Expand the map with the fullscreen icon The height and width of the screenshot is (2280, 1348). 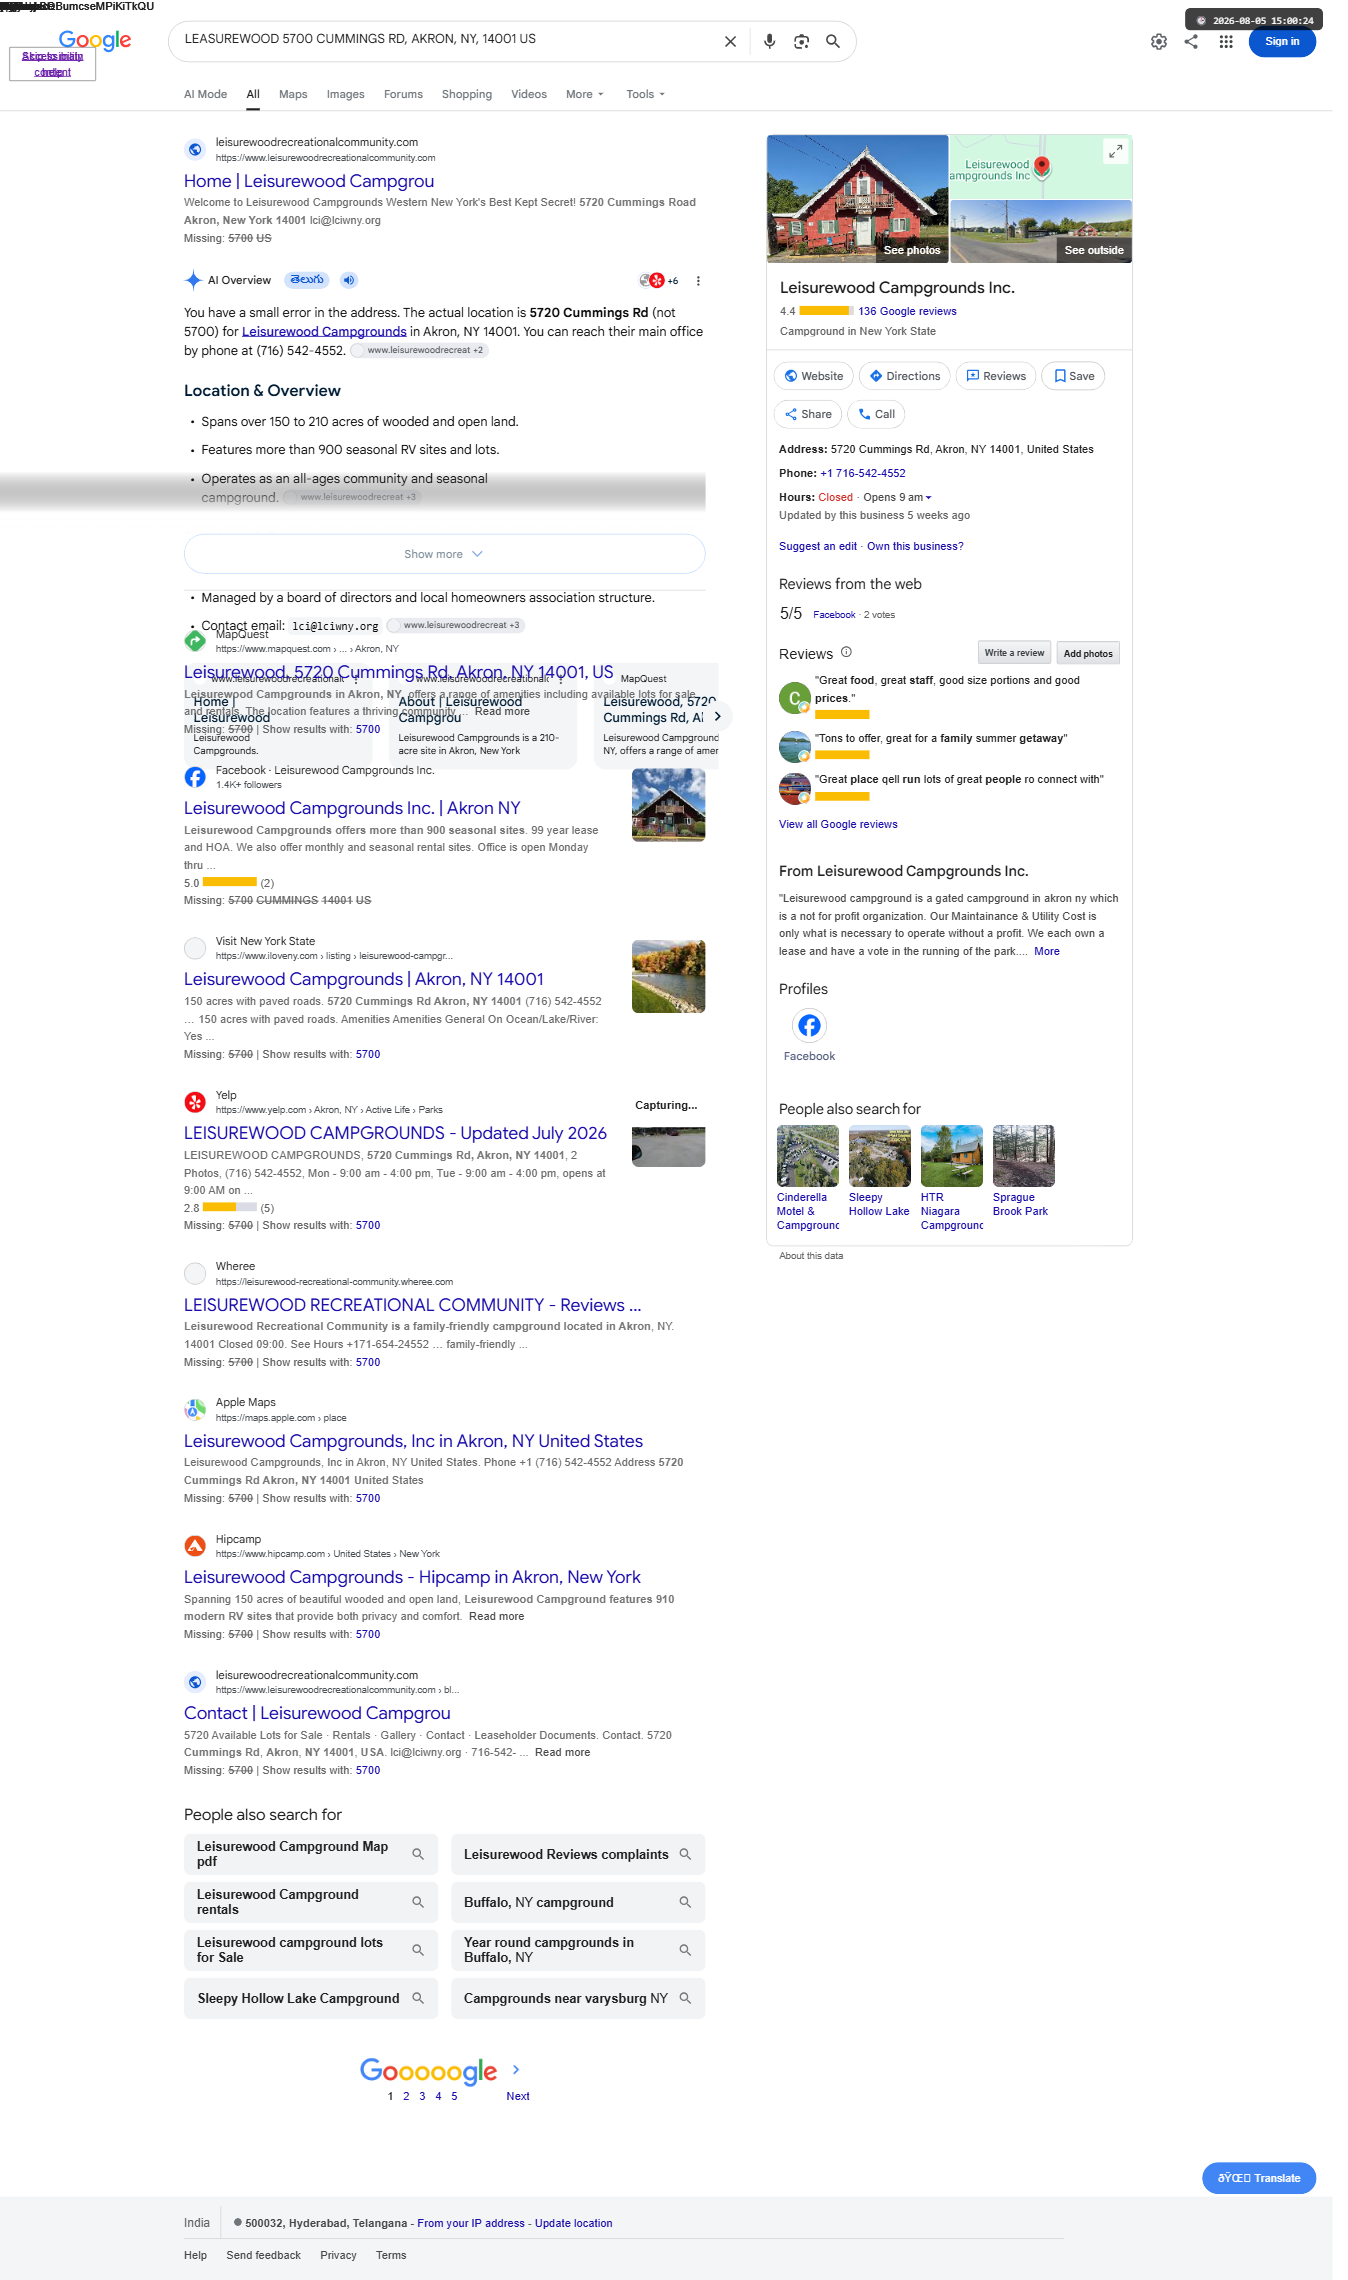[1115, 151]
